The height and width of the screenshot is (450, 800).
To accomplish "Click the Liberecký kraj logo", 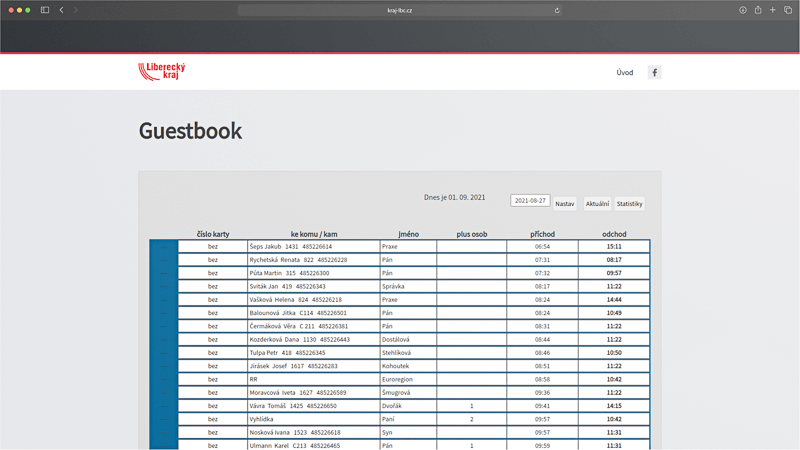I will tap(162, 72).
